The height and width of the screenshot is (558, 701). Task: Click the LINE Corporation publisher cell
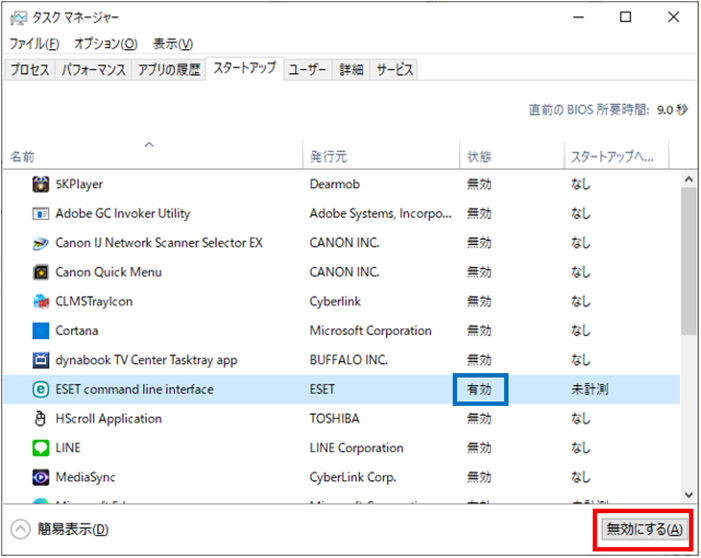356,448
